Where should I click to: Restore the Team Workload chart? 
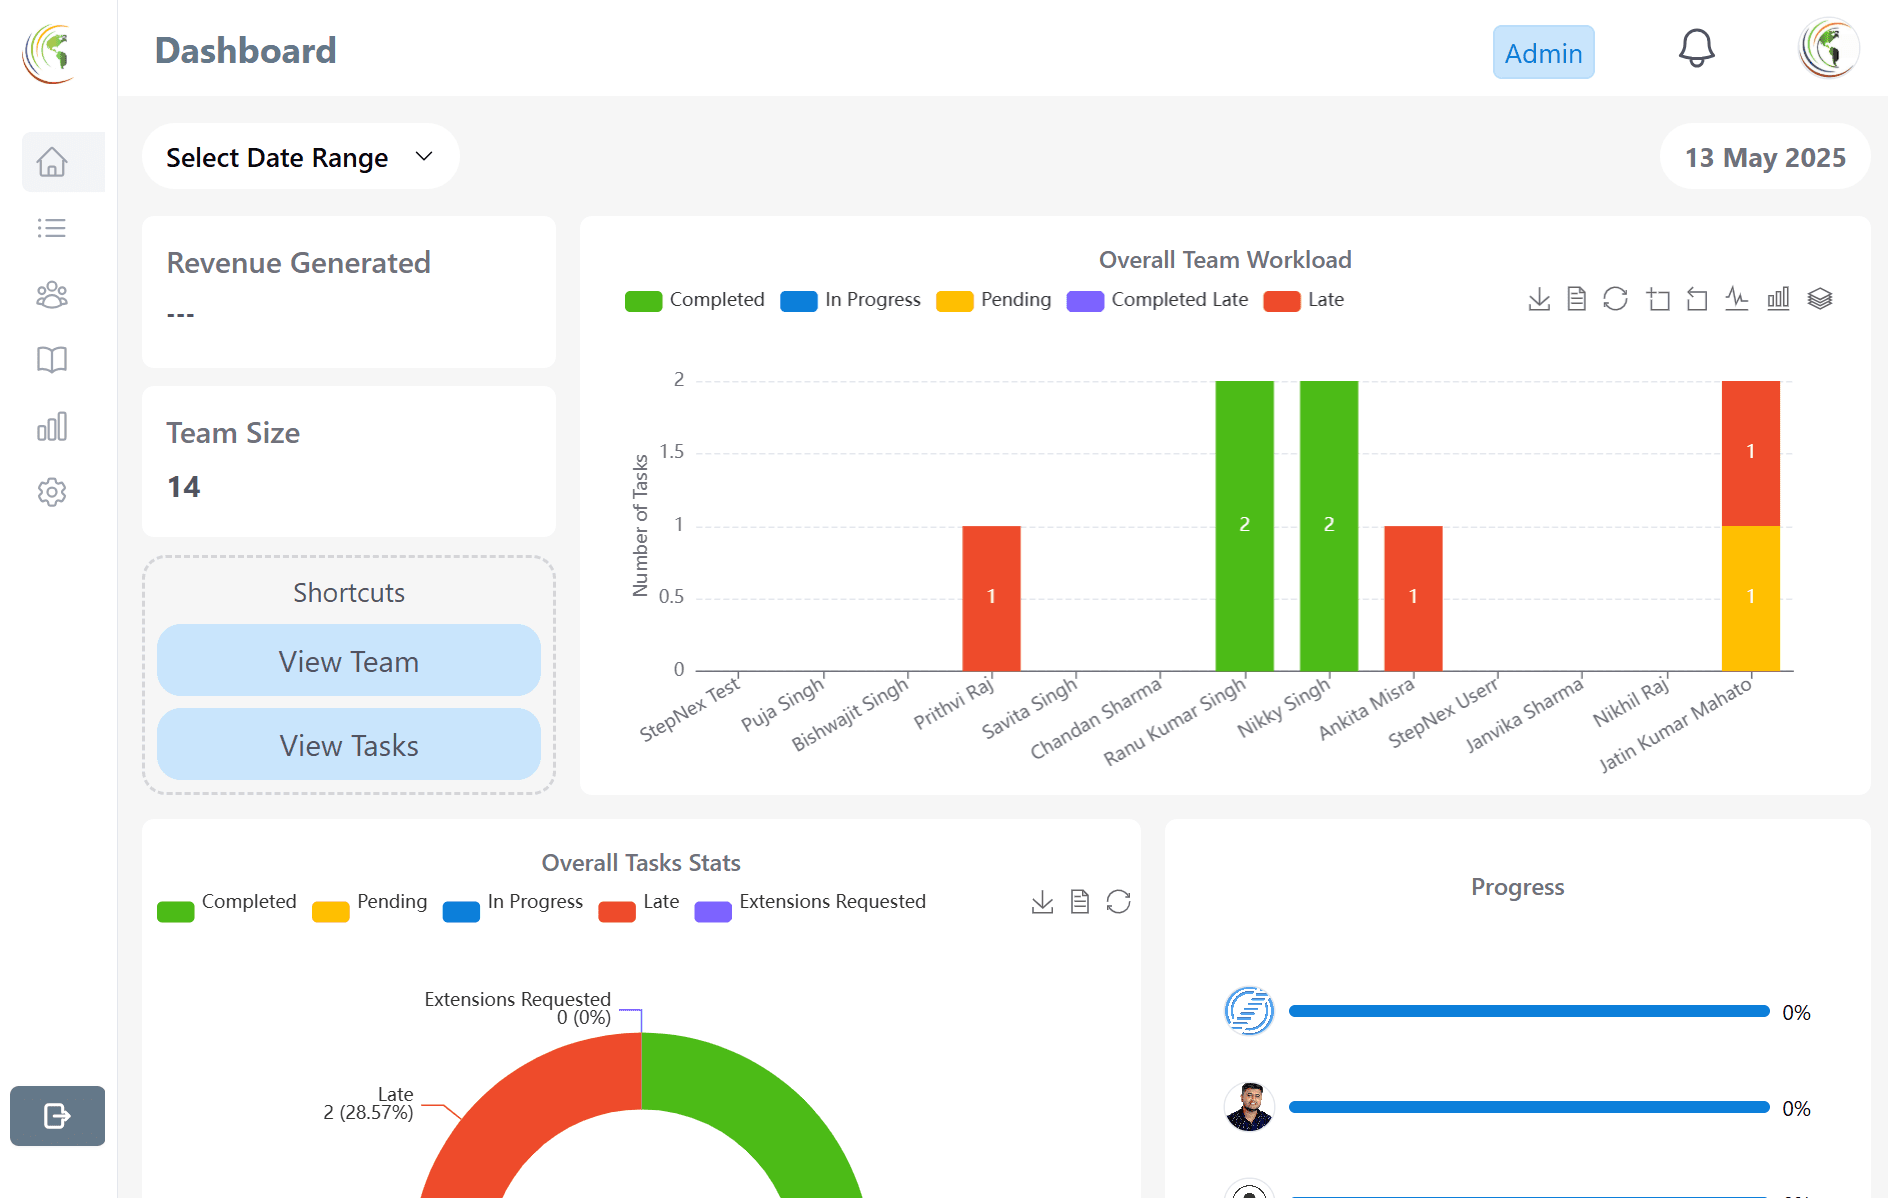1616,299
